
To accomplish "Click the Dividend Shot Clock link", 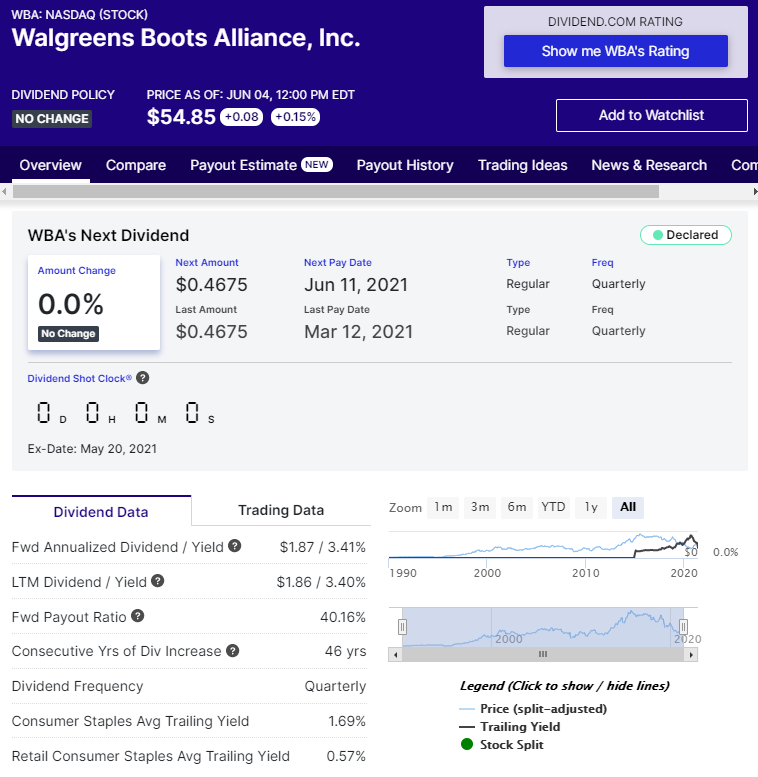I will [x=79, y=379].
